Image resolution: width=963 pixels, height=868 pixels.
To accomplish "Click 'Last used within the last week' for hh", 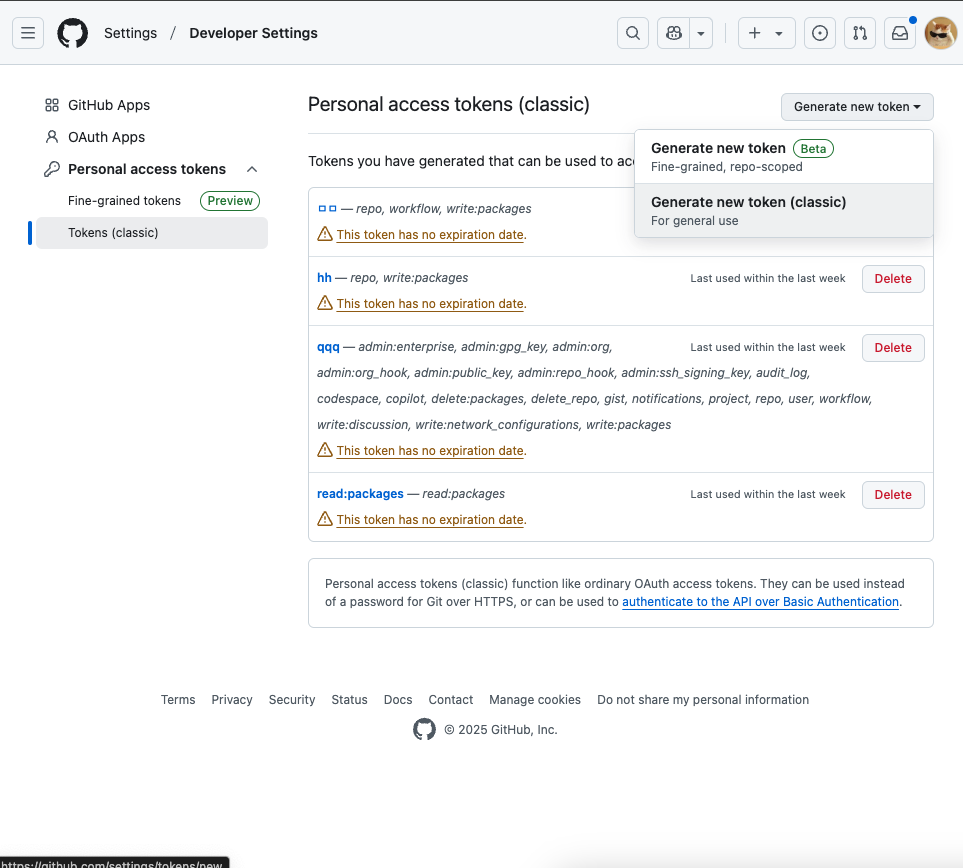I will pos(768,278).
